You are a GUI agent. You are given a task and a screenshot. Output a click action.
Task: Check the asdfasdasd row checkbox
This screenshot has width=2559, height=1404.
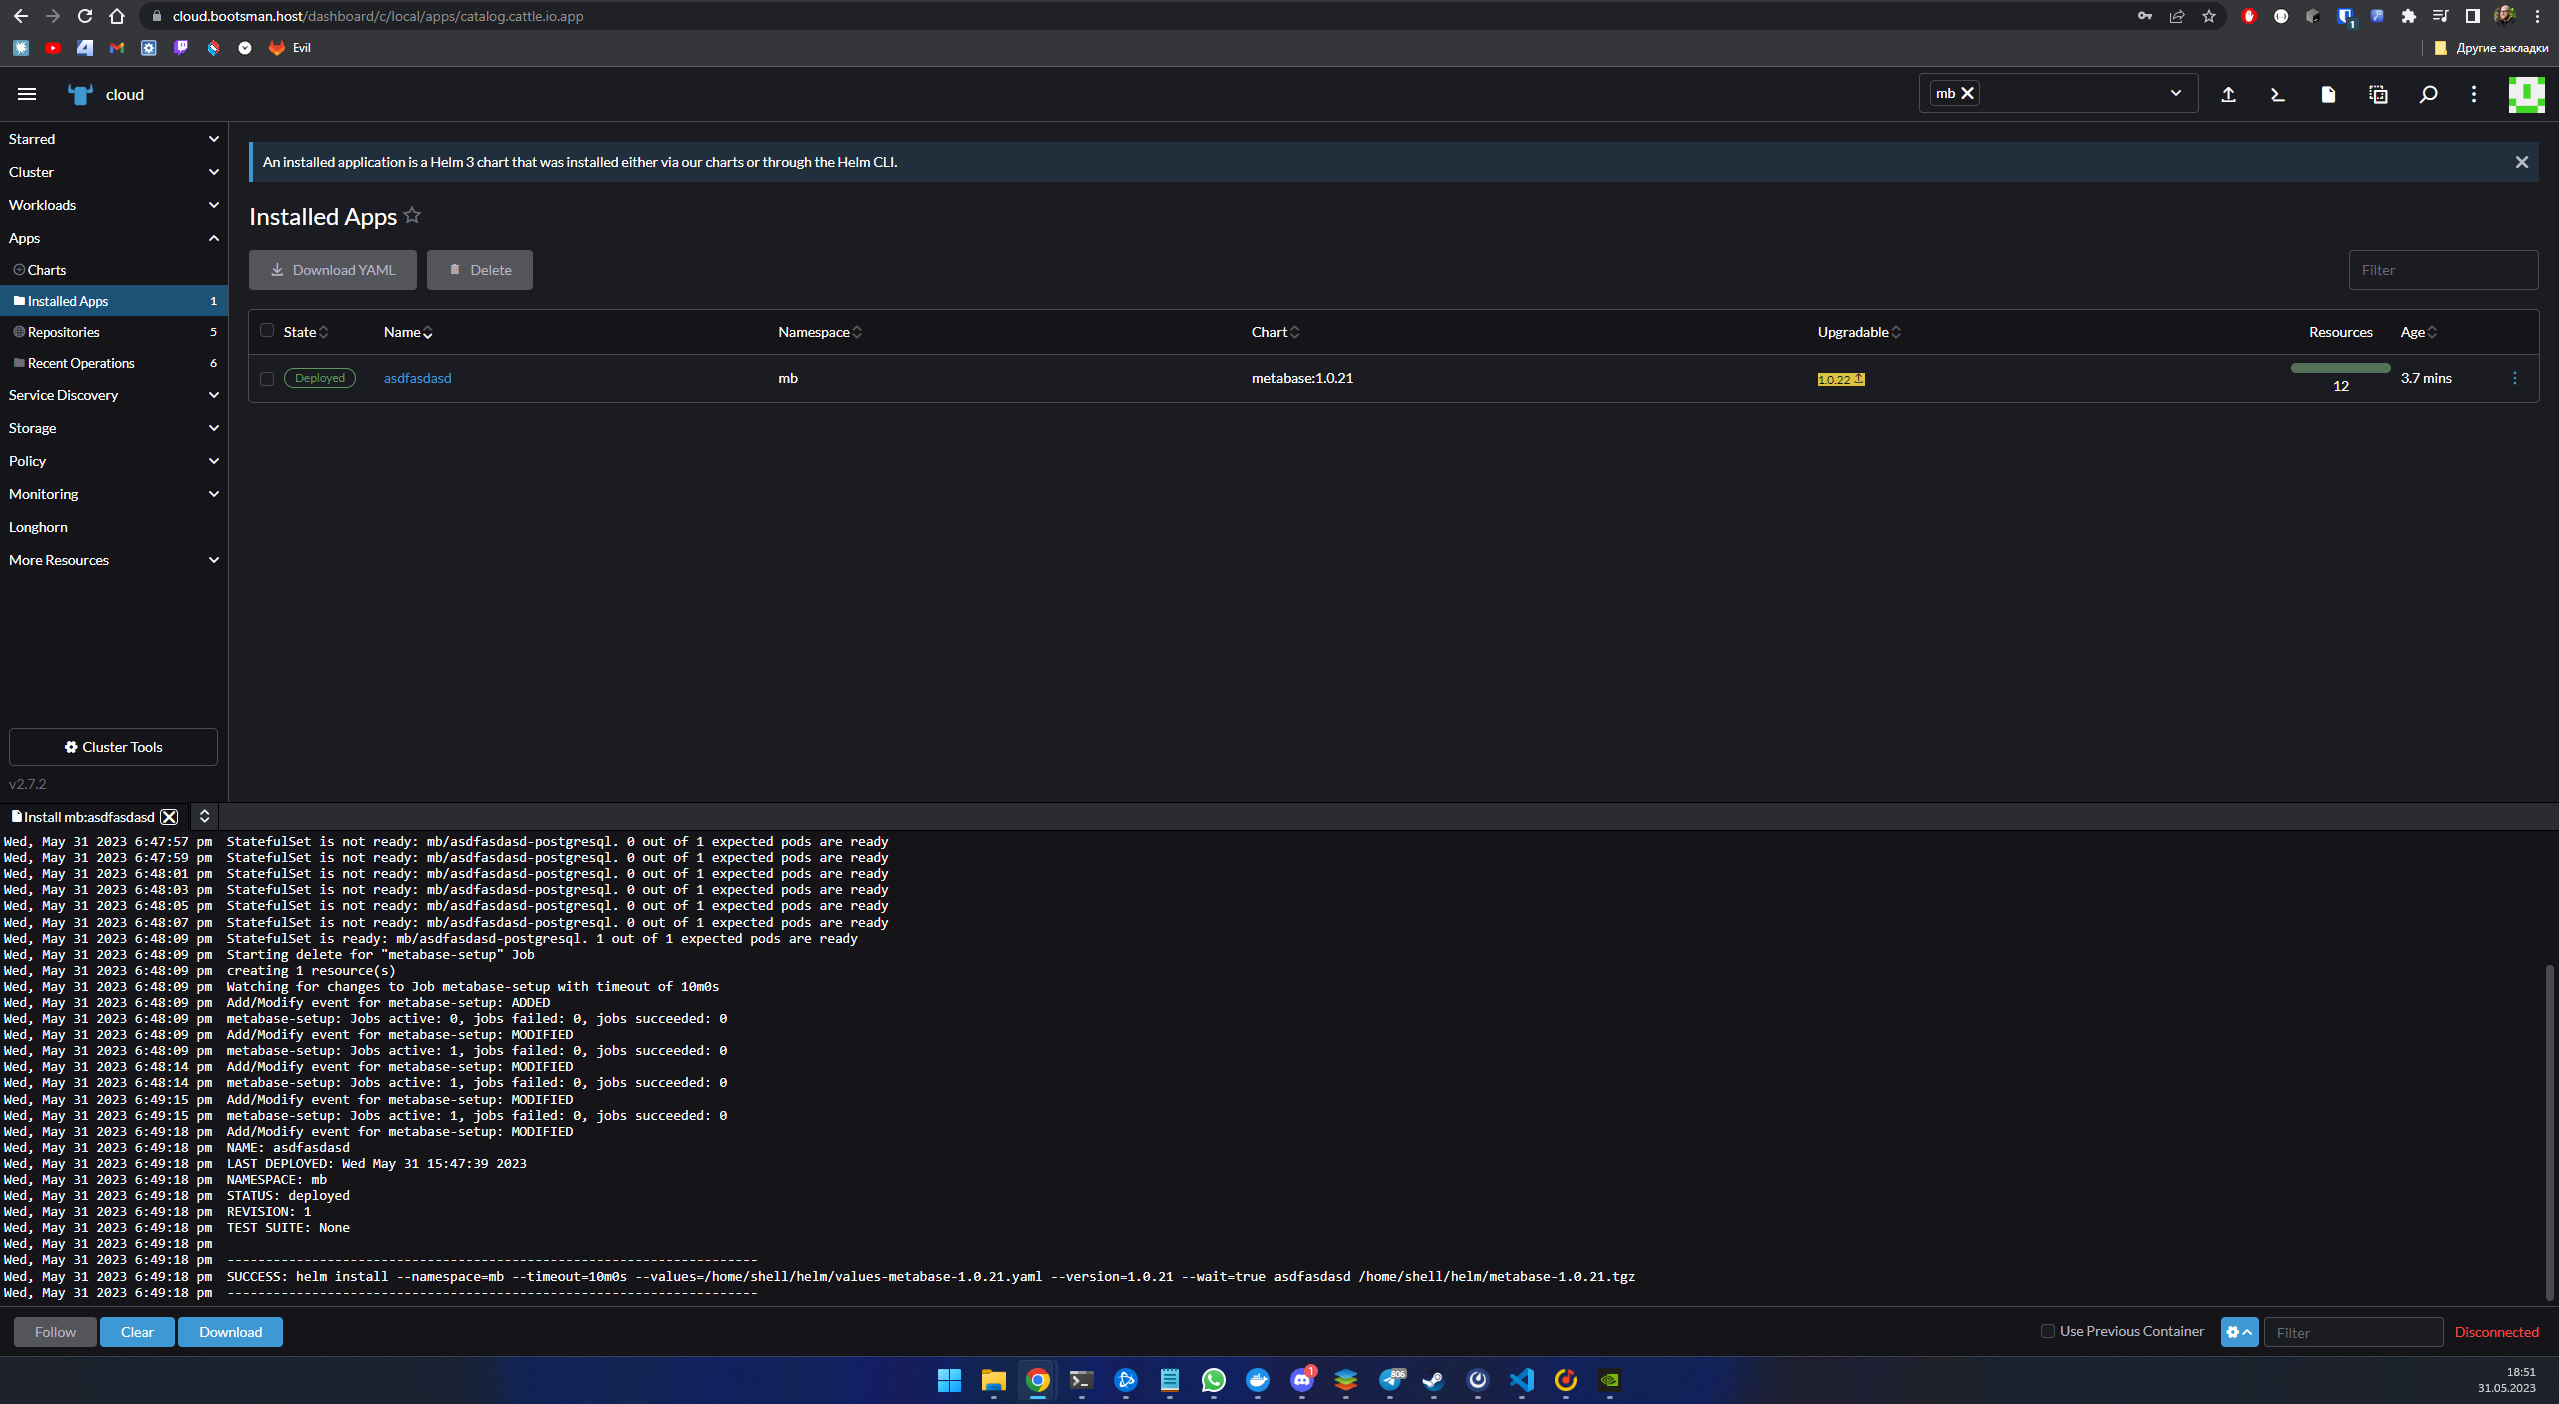pos(267,379)
